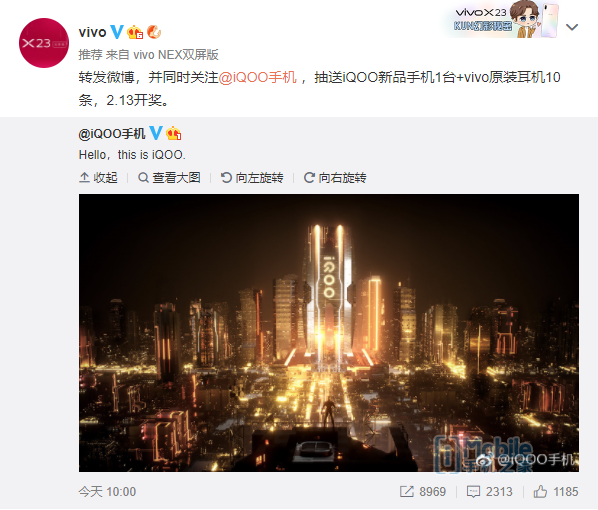
Task: Open the reposted @iQOO手机 author name
Action: pyautogui.click(x=112, y=134)
